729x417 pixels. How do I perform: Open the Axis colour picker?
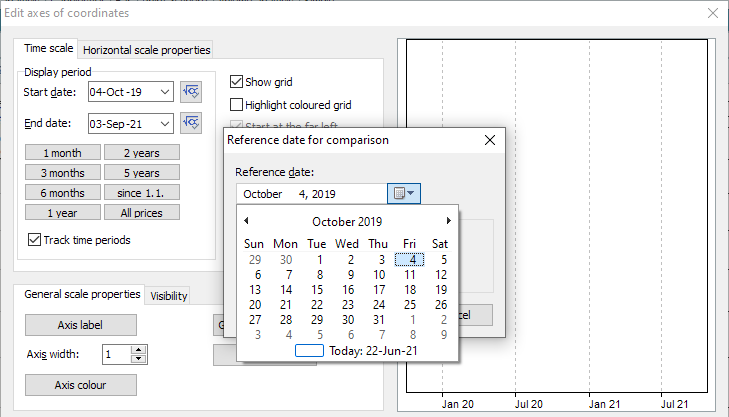tap(80, 385)
